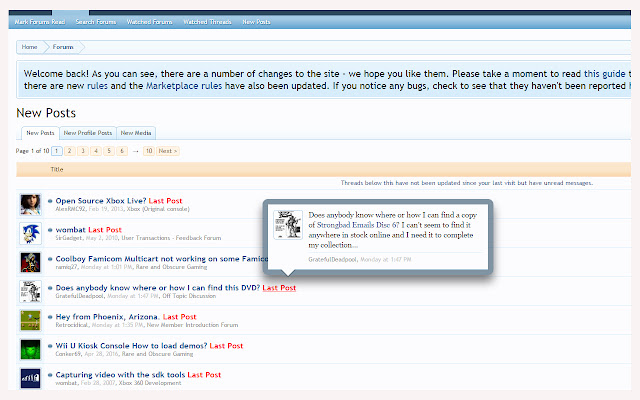Viewport: 640px width, 400px height.
Task: Open Watched Forums
Action: pos(149,22)
